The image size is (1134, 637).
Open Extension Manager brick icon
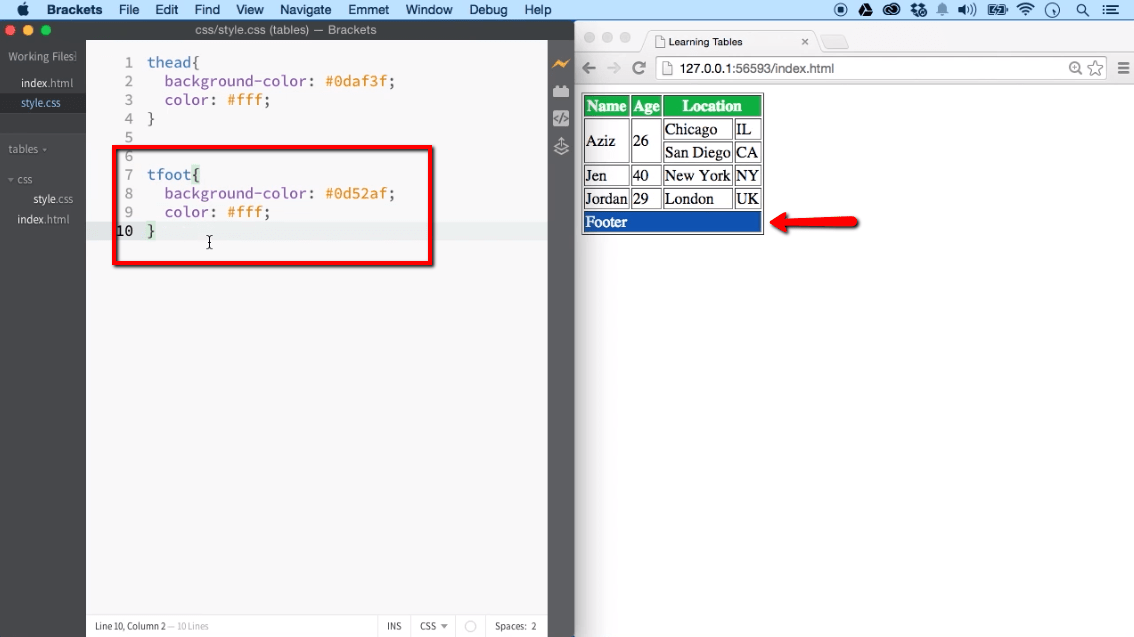[560, 91]
